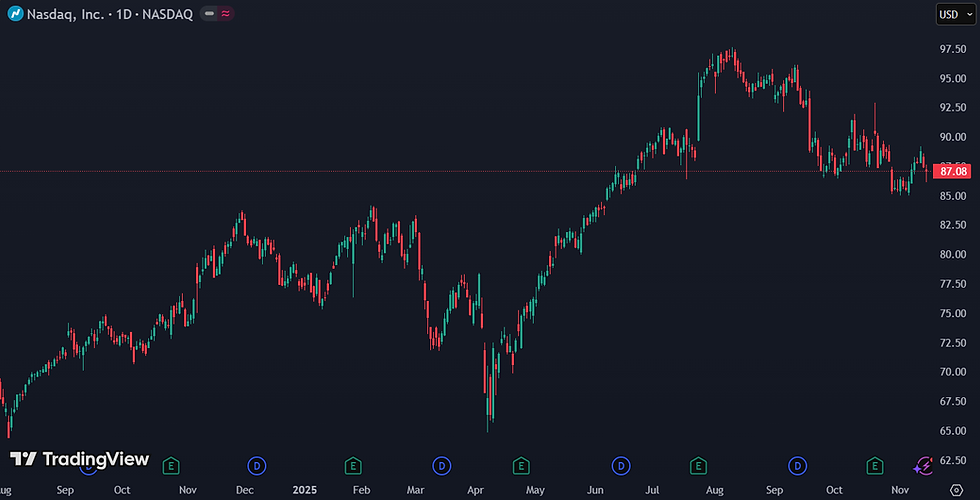Viewport: 980px width, 500px height.
Task: Click the 65.00 price axis label
Action: point(953,431)
